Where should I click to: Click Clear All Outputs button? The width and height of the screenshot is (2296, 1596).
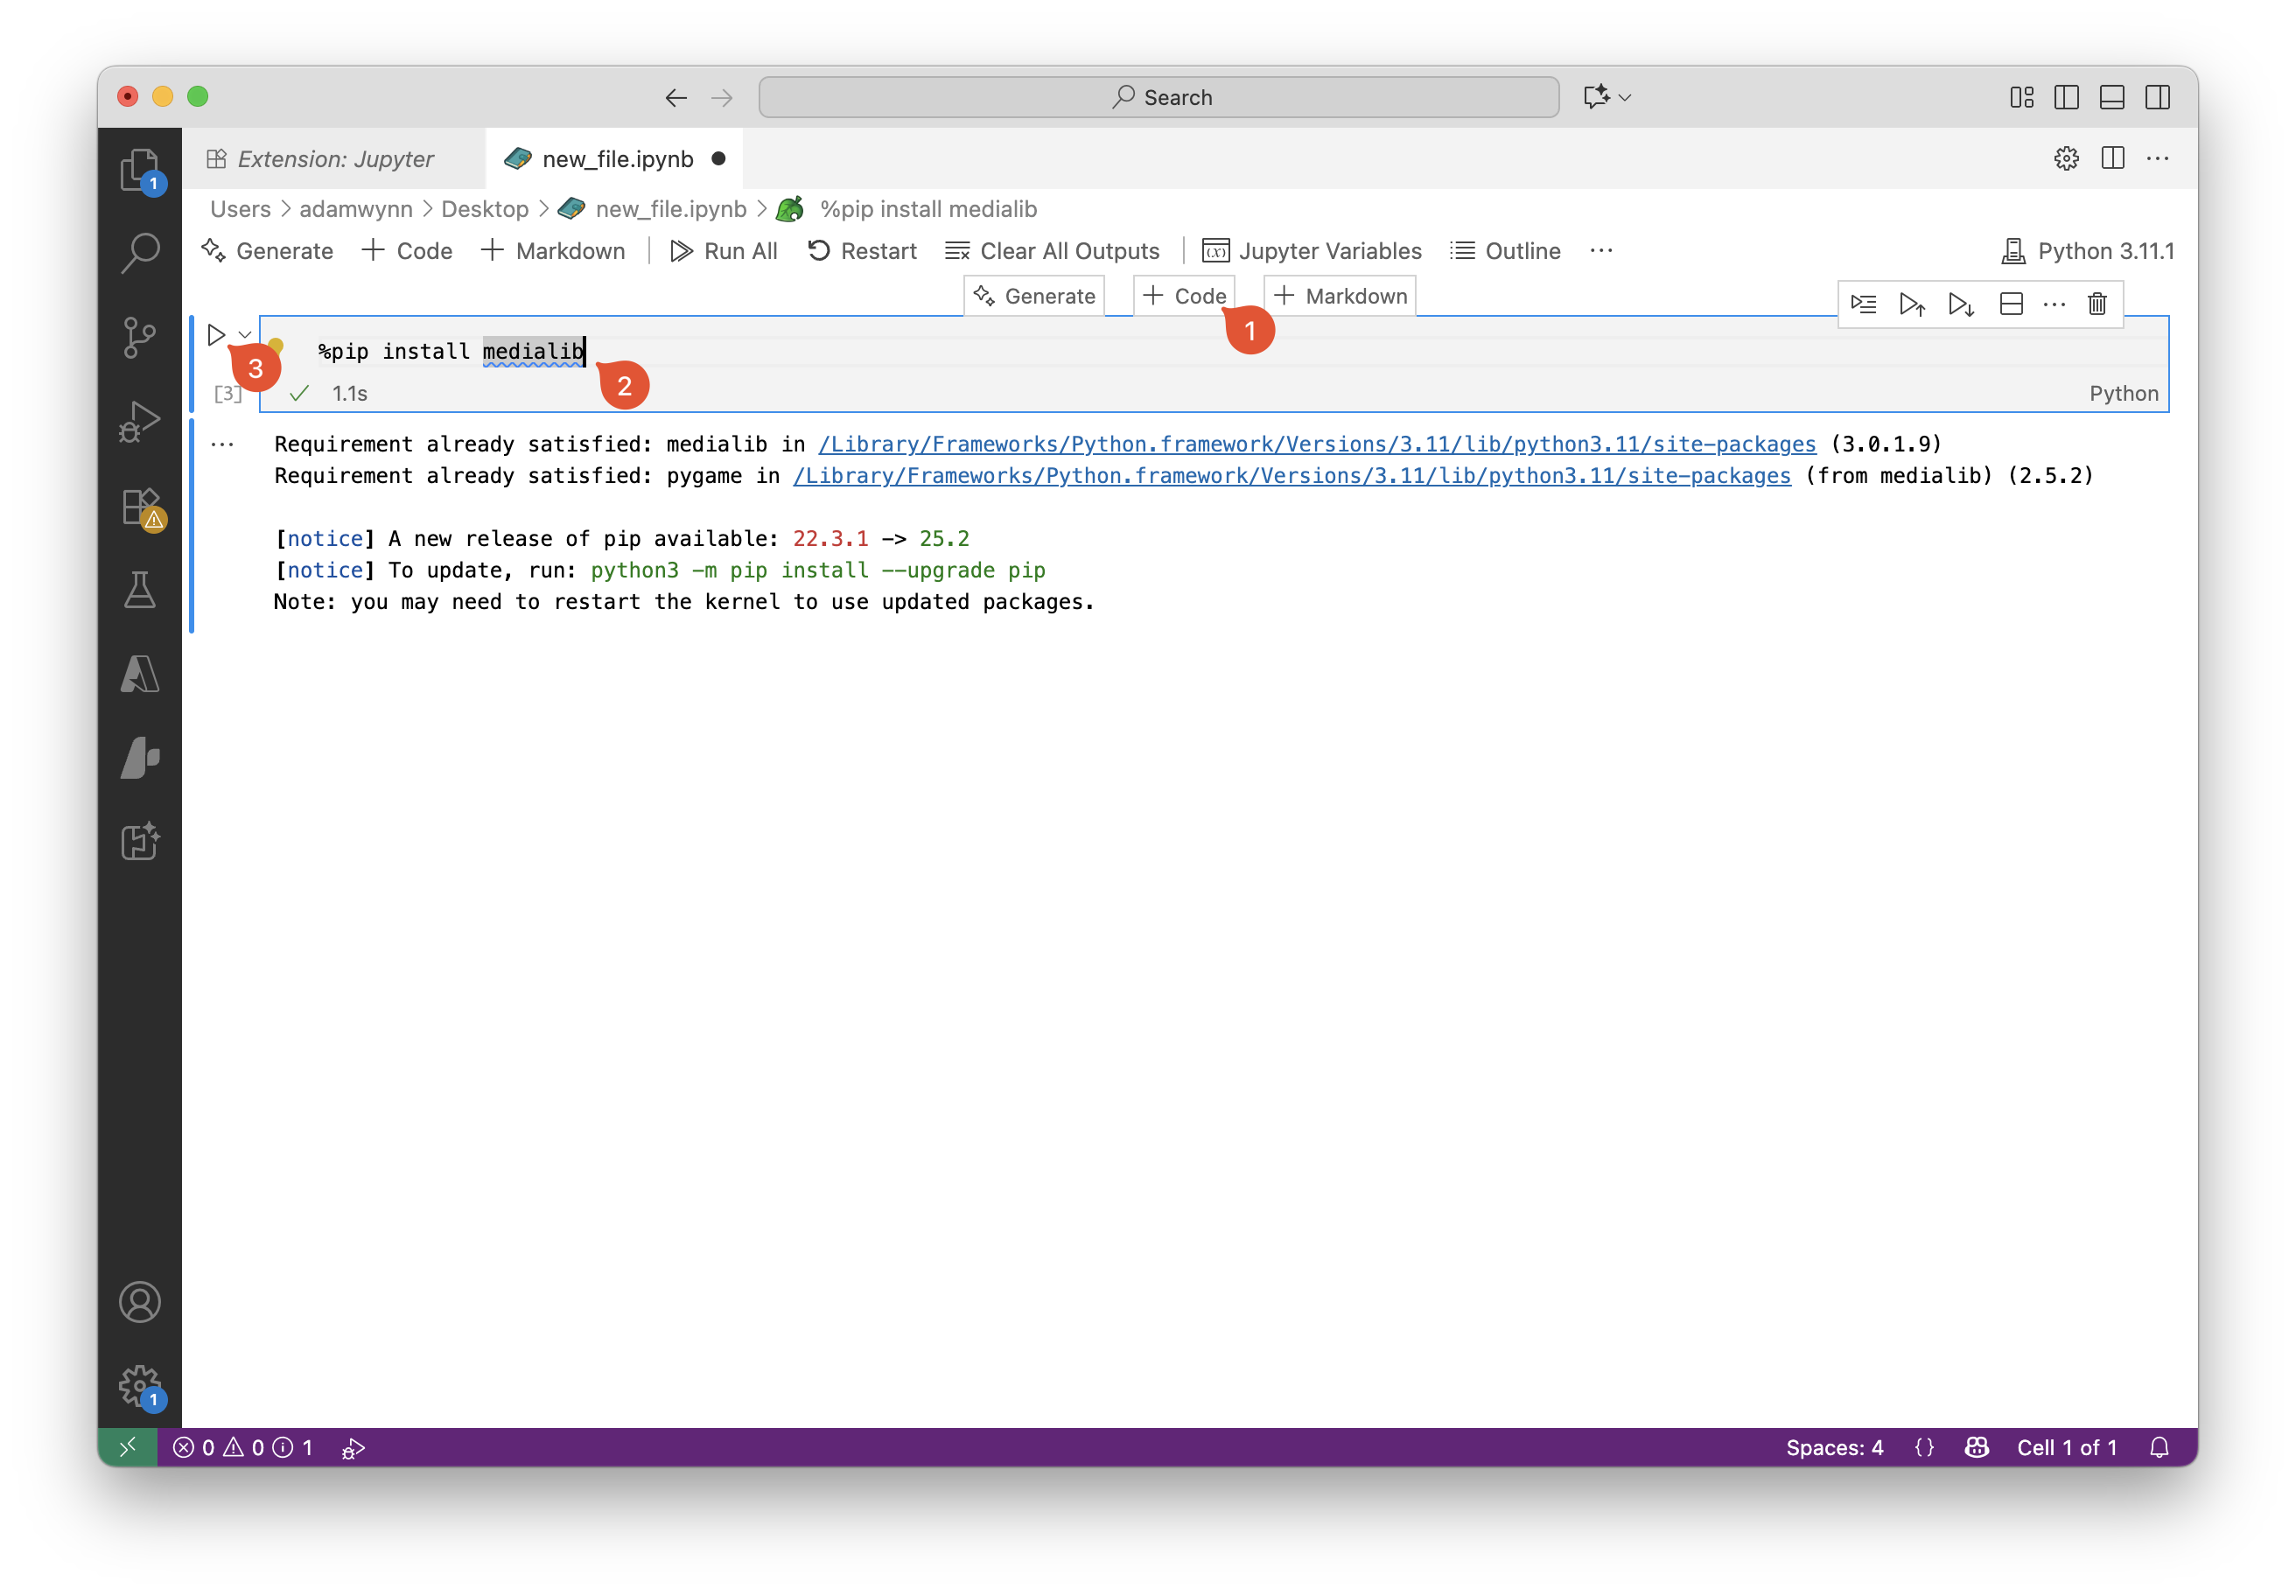[x=1052, y=251]
